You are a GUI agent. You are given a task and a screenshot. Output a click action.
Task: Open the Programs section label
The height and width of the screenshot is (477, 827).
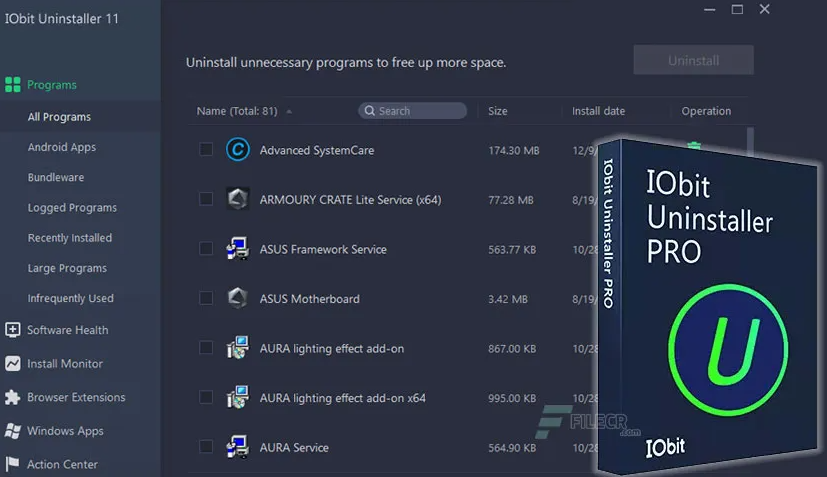coord(52,85)
